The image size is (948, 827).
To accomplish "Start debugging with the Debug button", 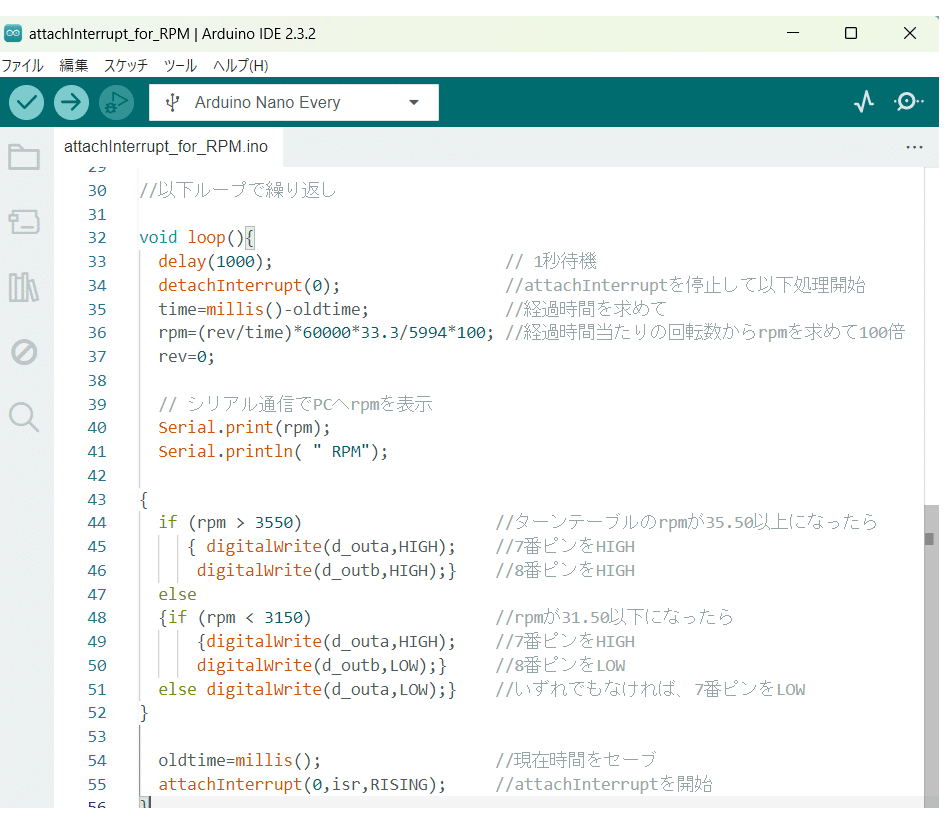I will click(116, 102).
